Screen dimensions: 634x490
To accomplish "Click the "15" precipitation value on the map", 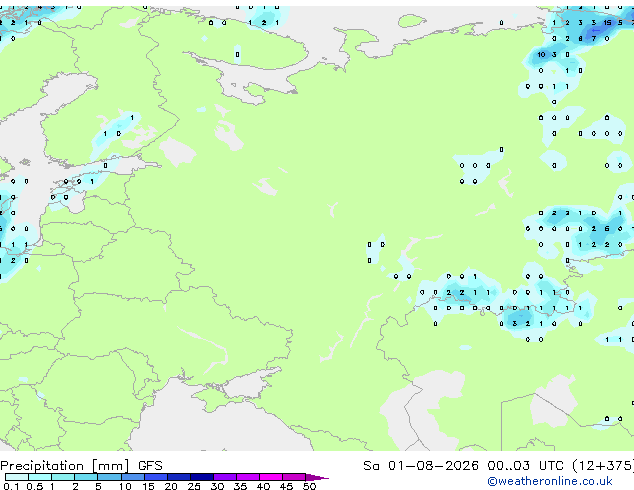I will click(x=607, y=23).
